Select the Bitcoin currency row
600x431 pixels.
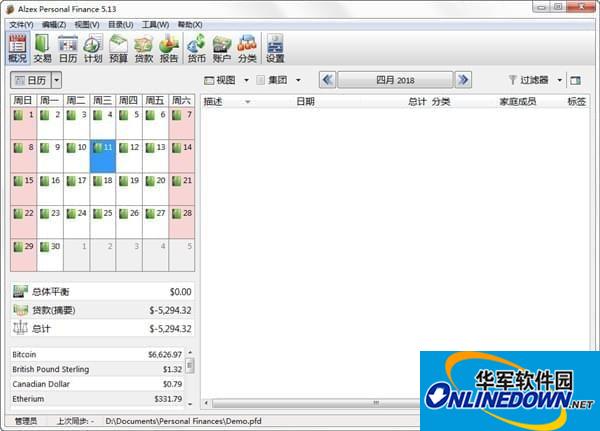click(x=97, y=354)
